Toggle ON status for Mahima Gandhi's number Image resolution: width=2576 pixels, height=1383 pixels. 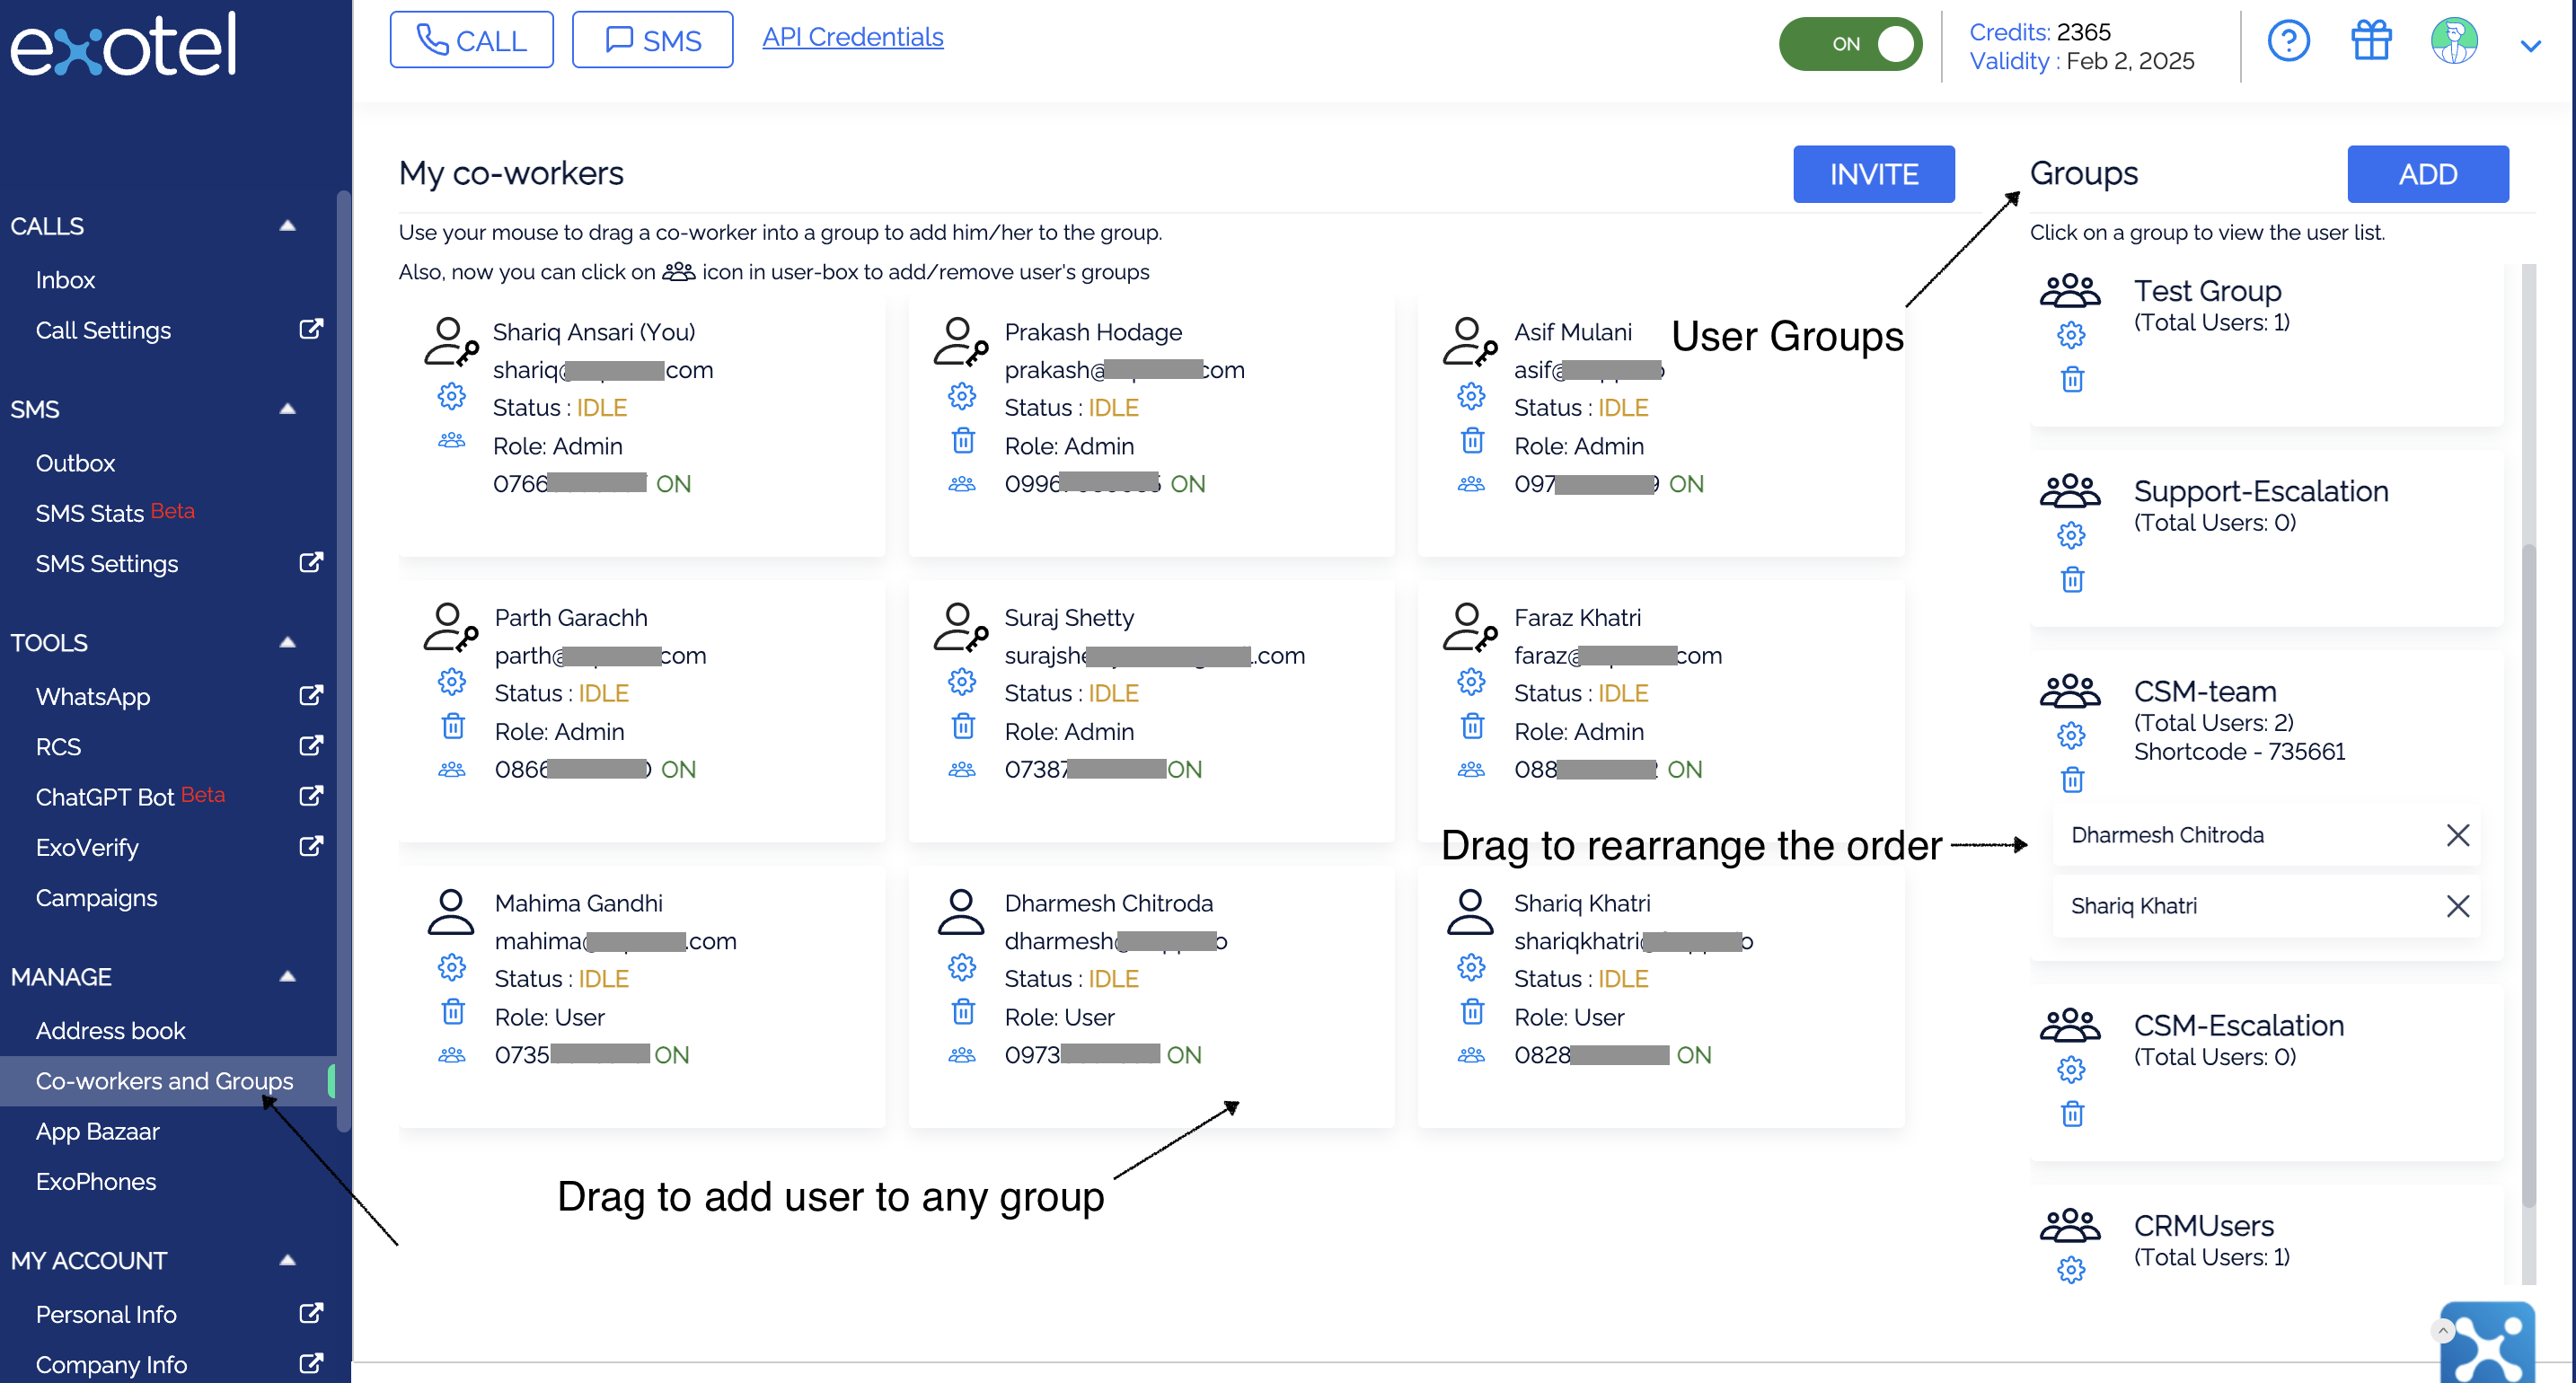pyautogui.click(x=671, y=1055)
